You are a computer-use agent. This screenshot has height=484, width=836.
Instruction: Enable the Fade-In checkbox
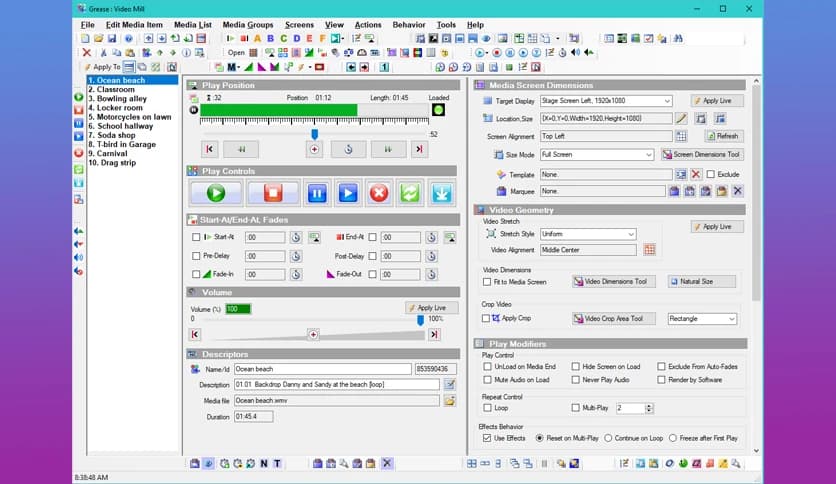[196, 274]
